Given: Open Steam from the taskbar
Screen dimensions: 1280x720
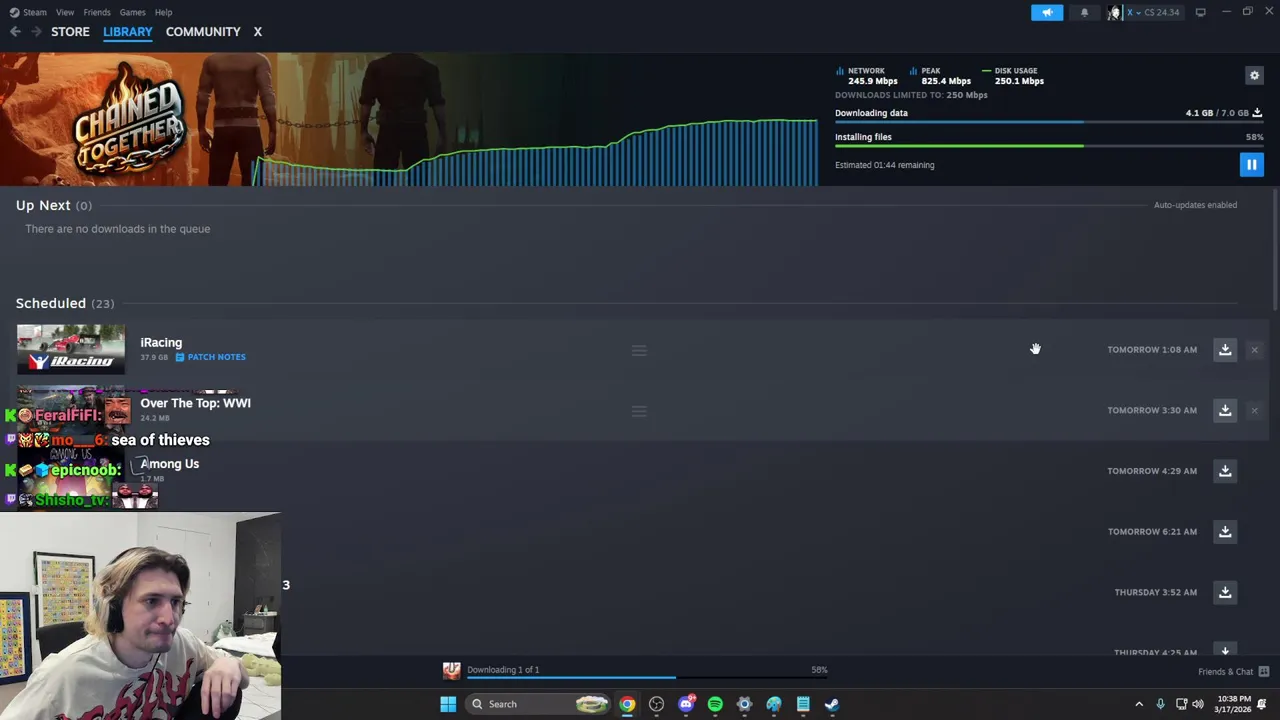Looking at the screenshot, I should [832, 704].
